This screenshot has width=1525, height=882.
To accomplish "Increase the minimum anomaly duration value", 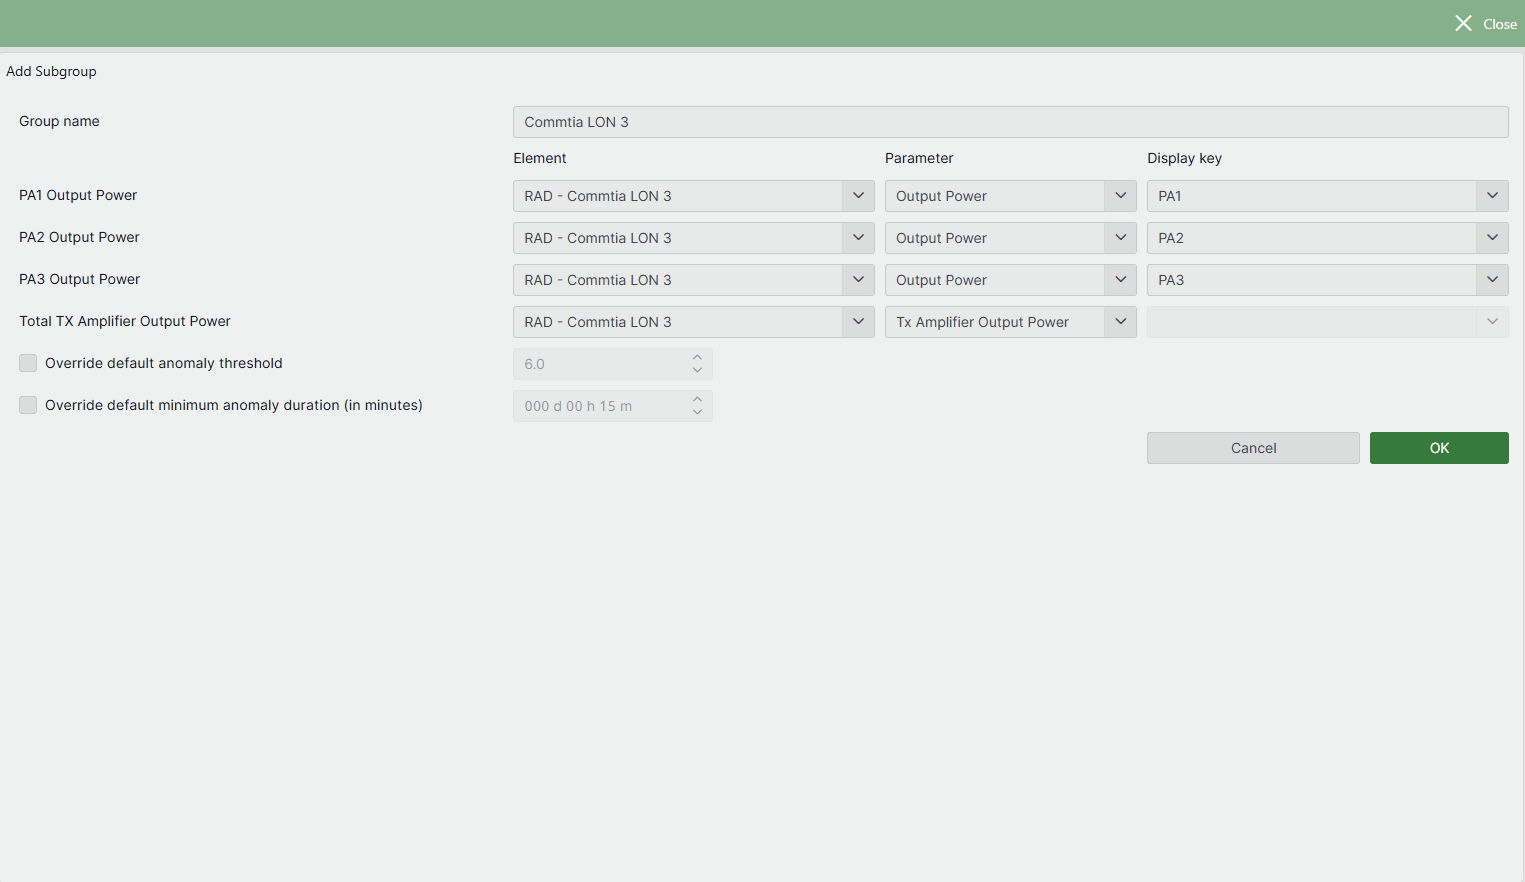I will coord(697,400).
